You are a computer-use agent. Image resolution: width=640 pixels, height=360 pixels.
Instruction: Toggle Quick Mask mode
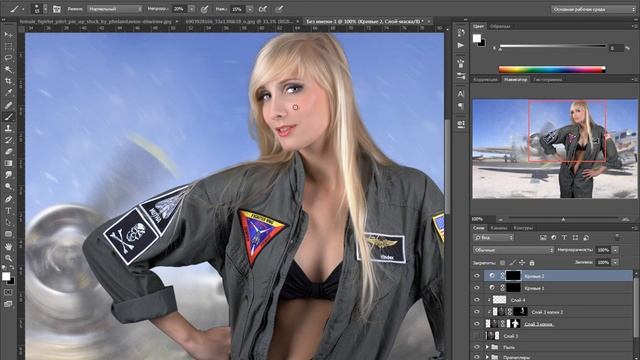click(8, 292)
